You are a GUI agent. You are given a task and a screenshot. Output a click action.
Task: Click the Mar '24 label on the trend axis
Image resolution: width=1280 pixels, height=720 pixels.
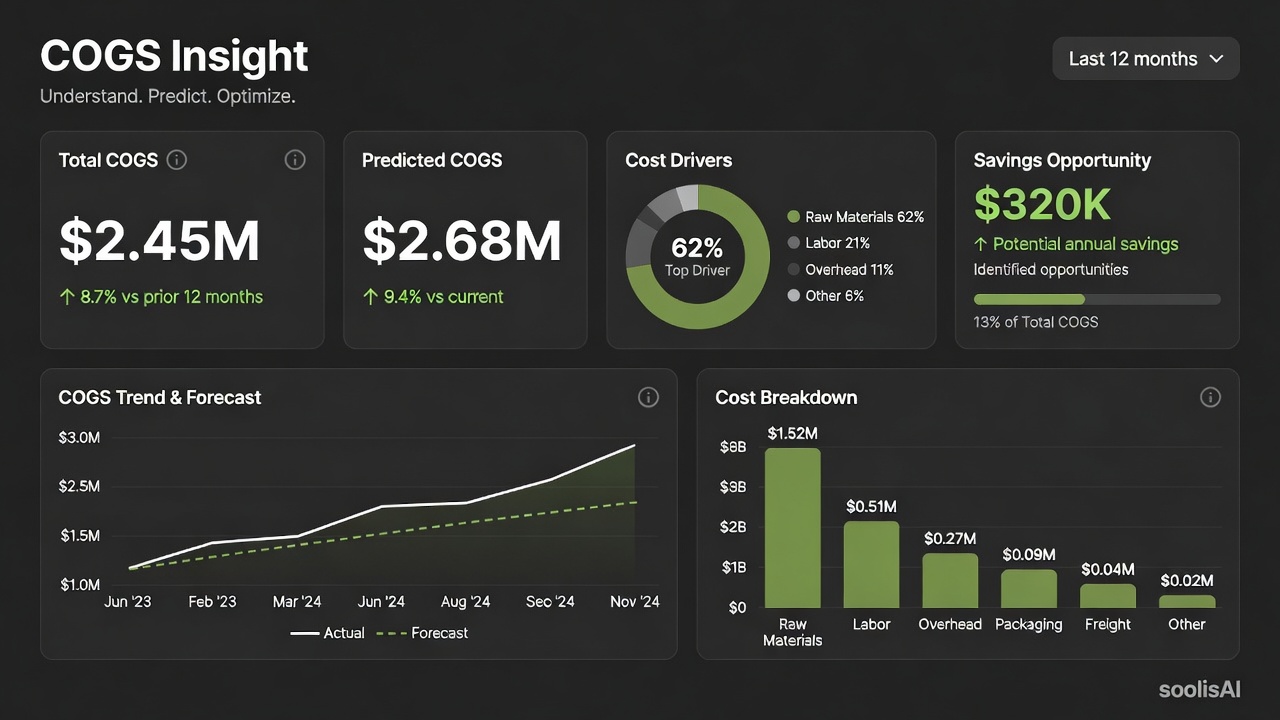coord(297,602)
